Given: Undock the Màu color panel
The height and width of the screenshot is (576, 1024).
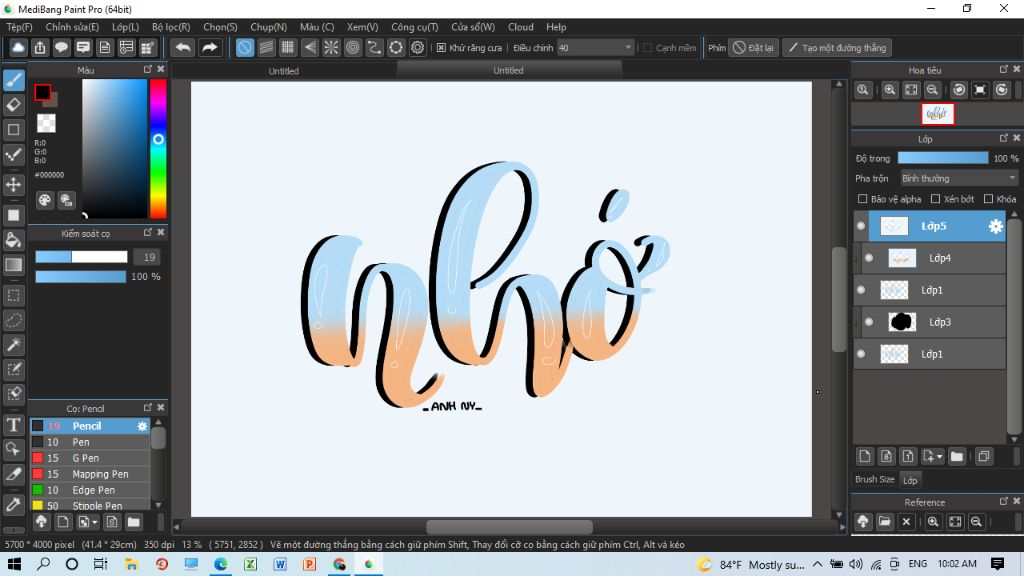Looking at the screenshot, I should click(x=148, y=69).
